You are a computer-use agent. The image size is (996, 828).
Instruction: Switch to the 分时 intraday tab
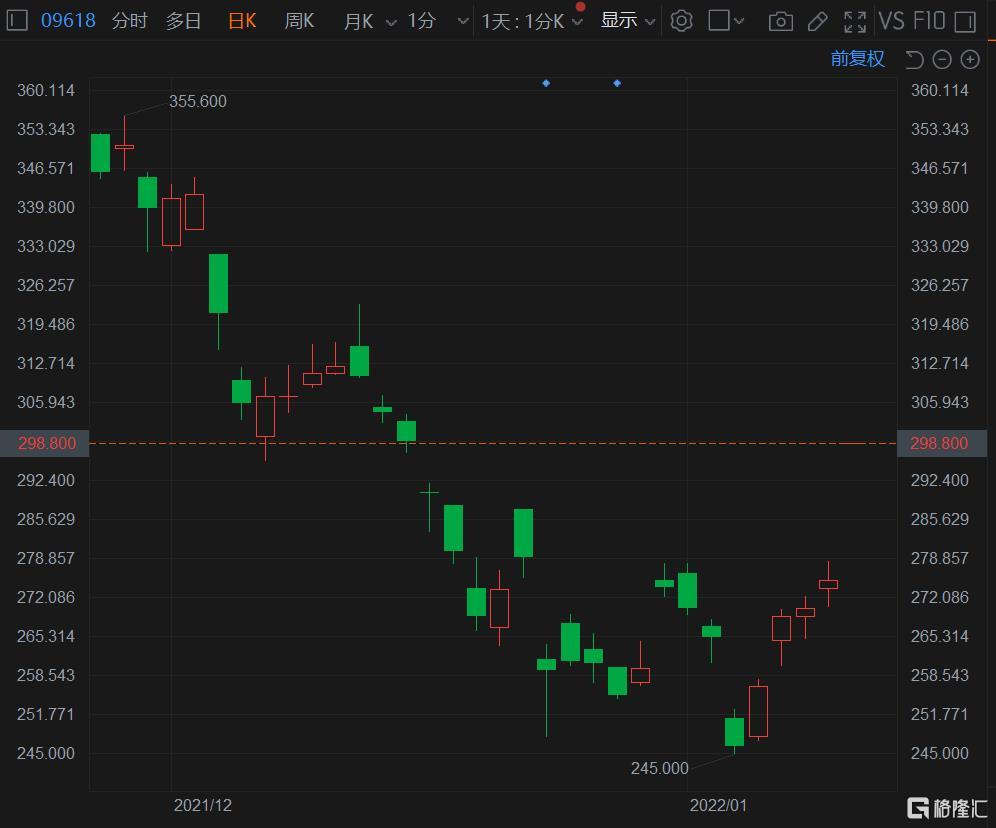point(129,21)
